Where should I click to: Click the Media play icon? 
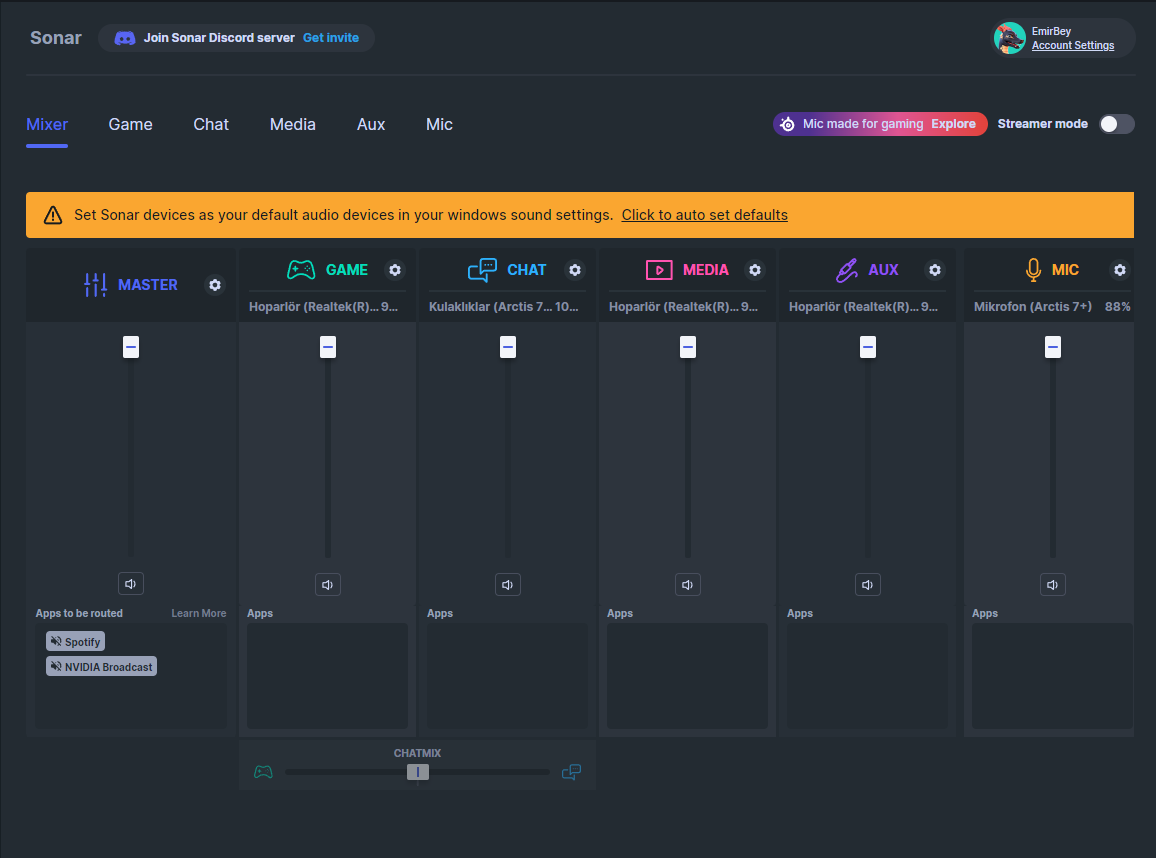tap(659, 270)
